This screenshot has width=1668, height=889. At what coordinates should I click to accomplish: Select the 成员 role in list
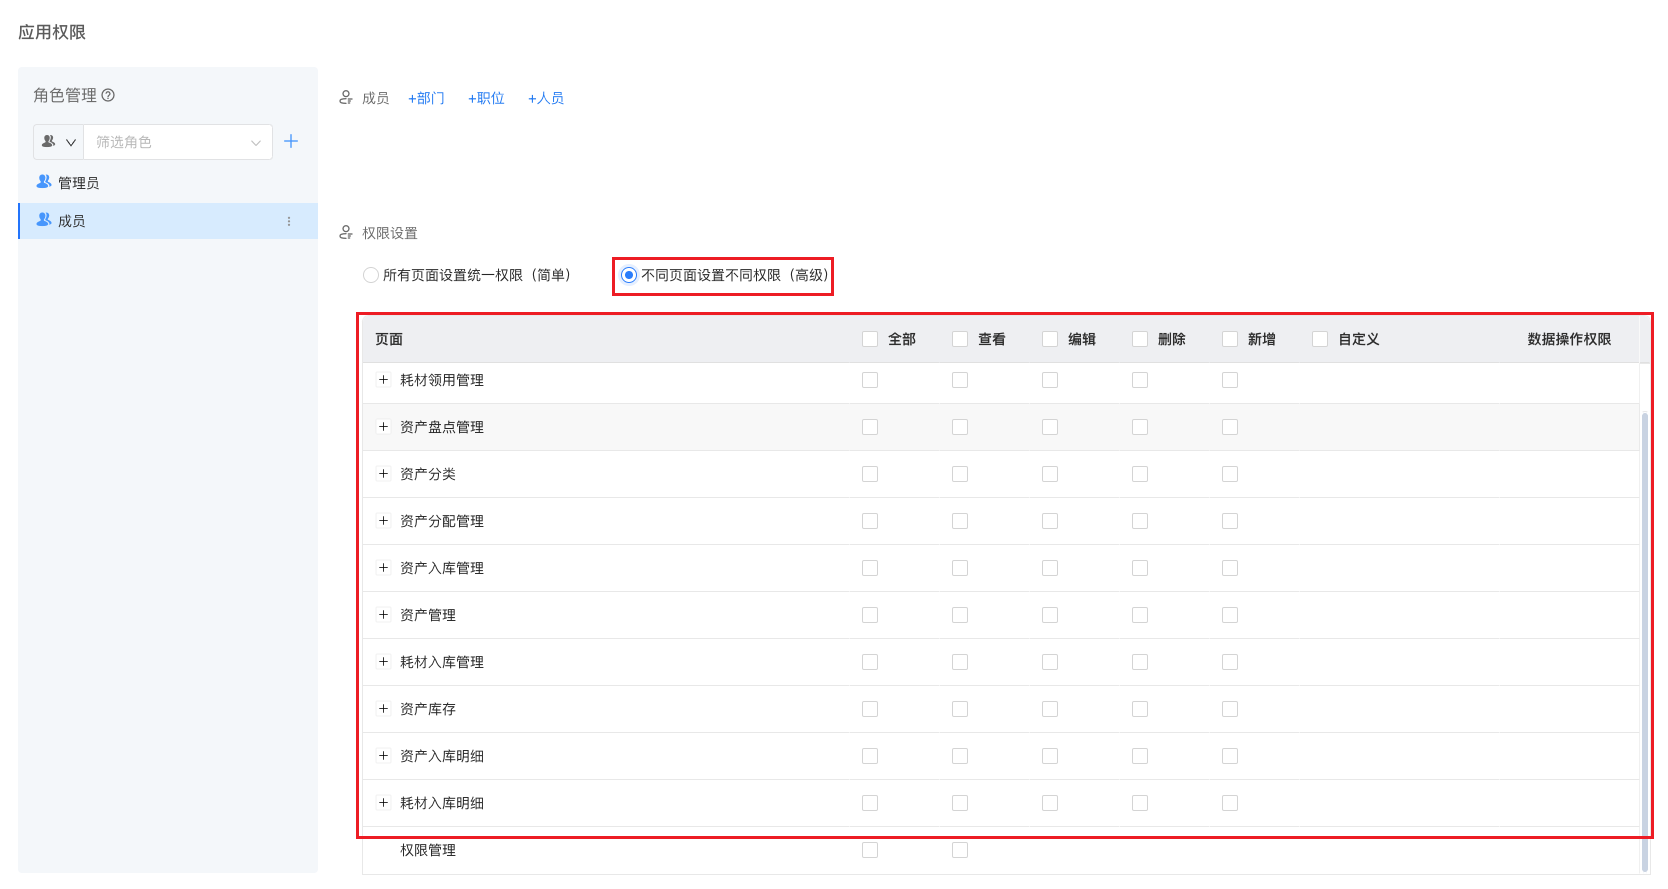pos(72,221)
